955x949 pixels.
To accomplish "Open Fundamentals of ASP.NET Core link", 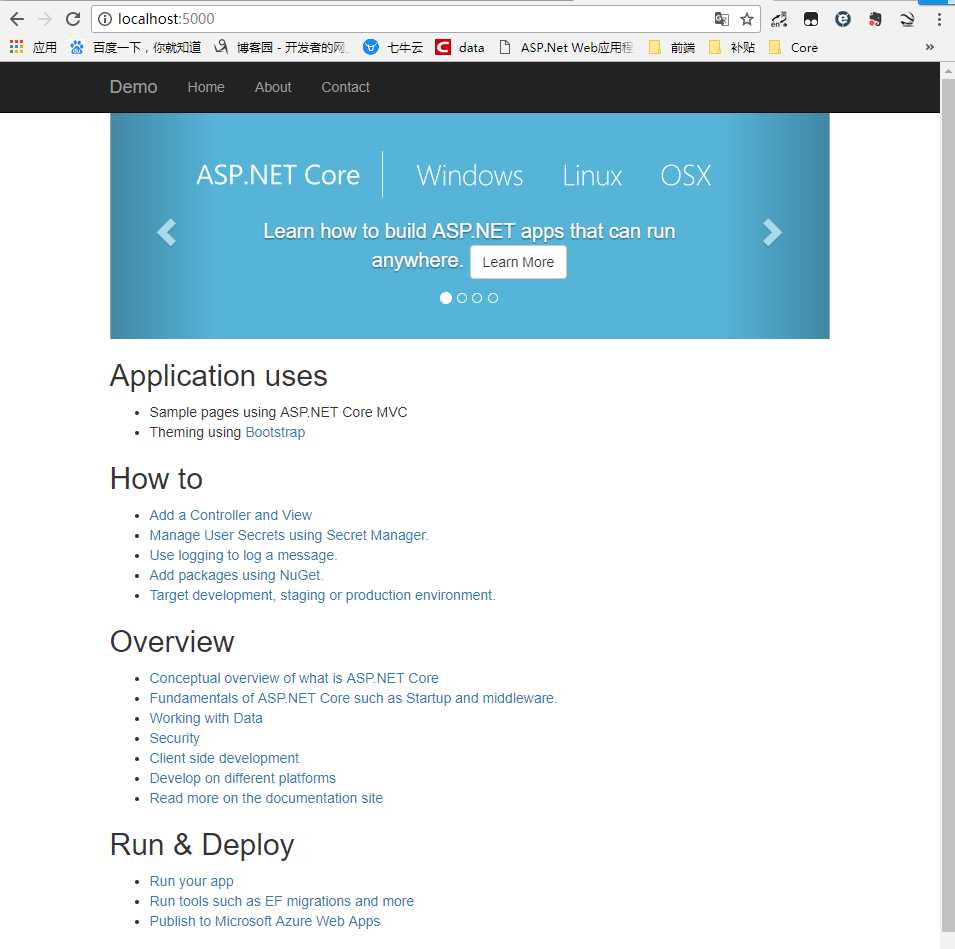I will pos(353,699).
